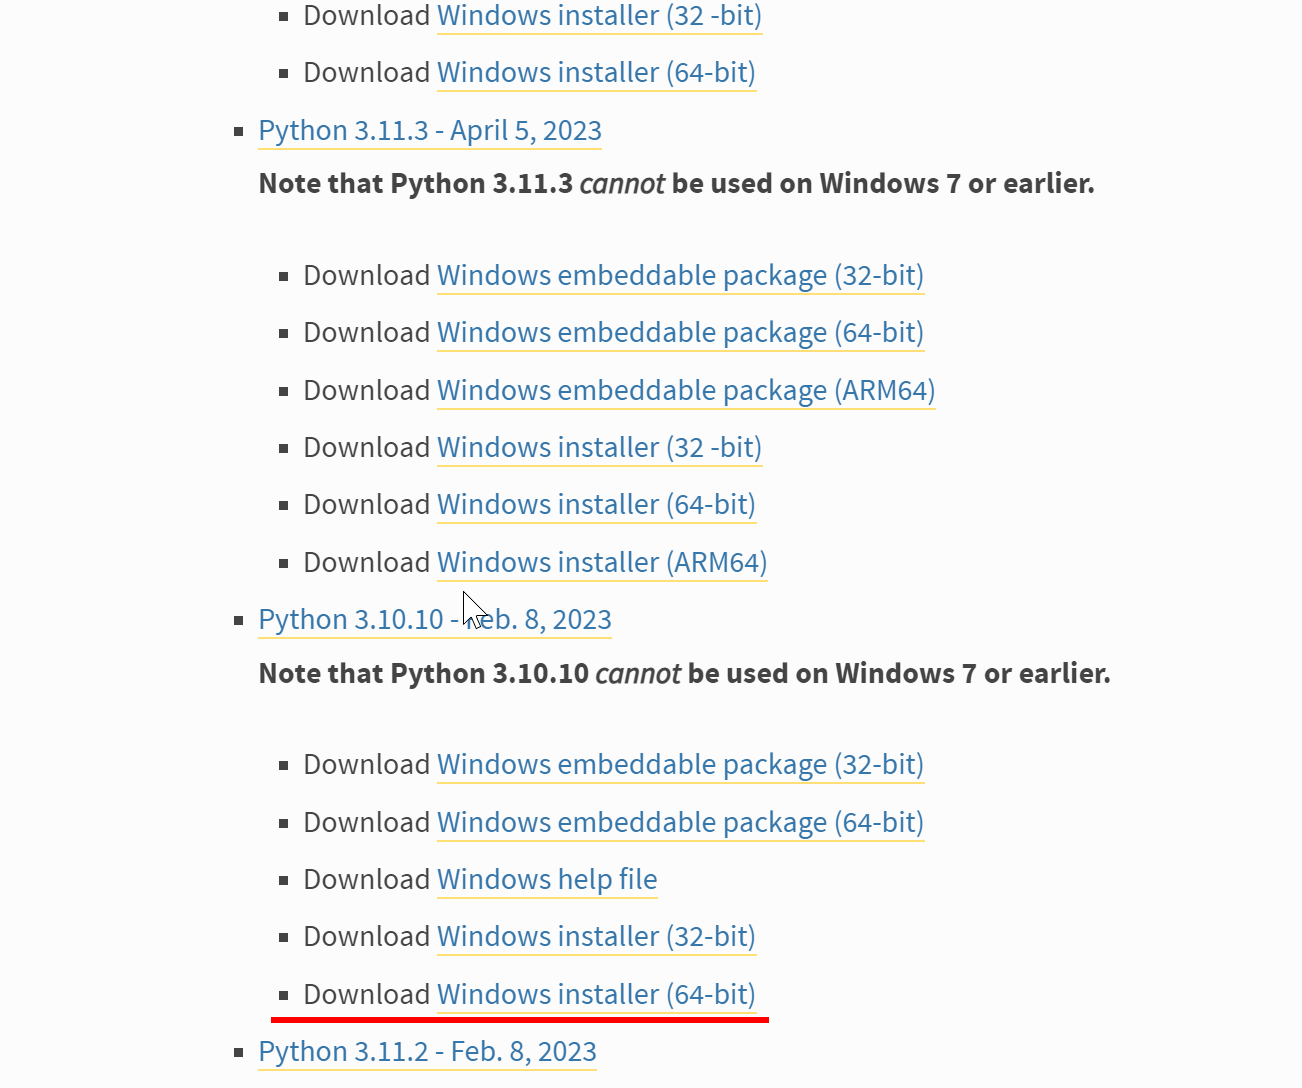
Task: Click the Python 3.10.10 Windows 7 note text
Action: pyautogui.click(x=684, y=674)
